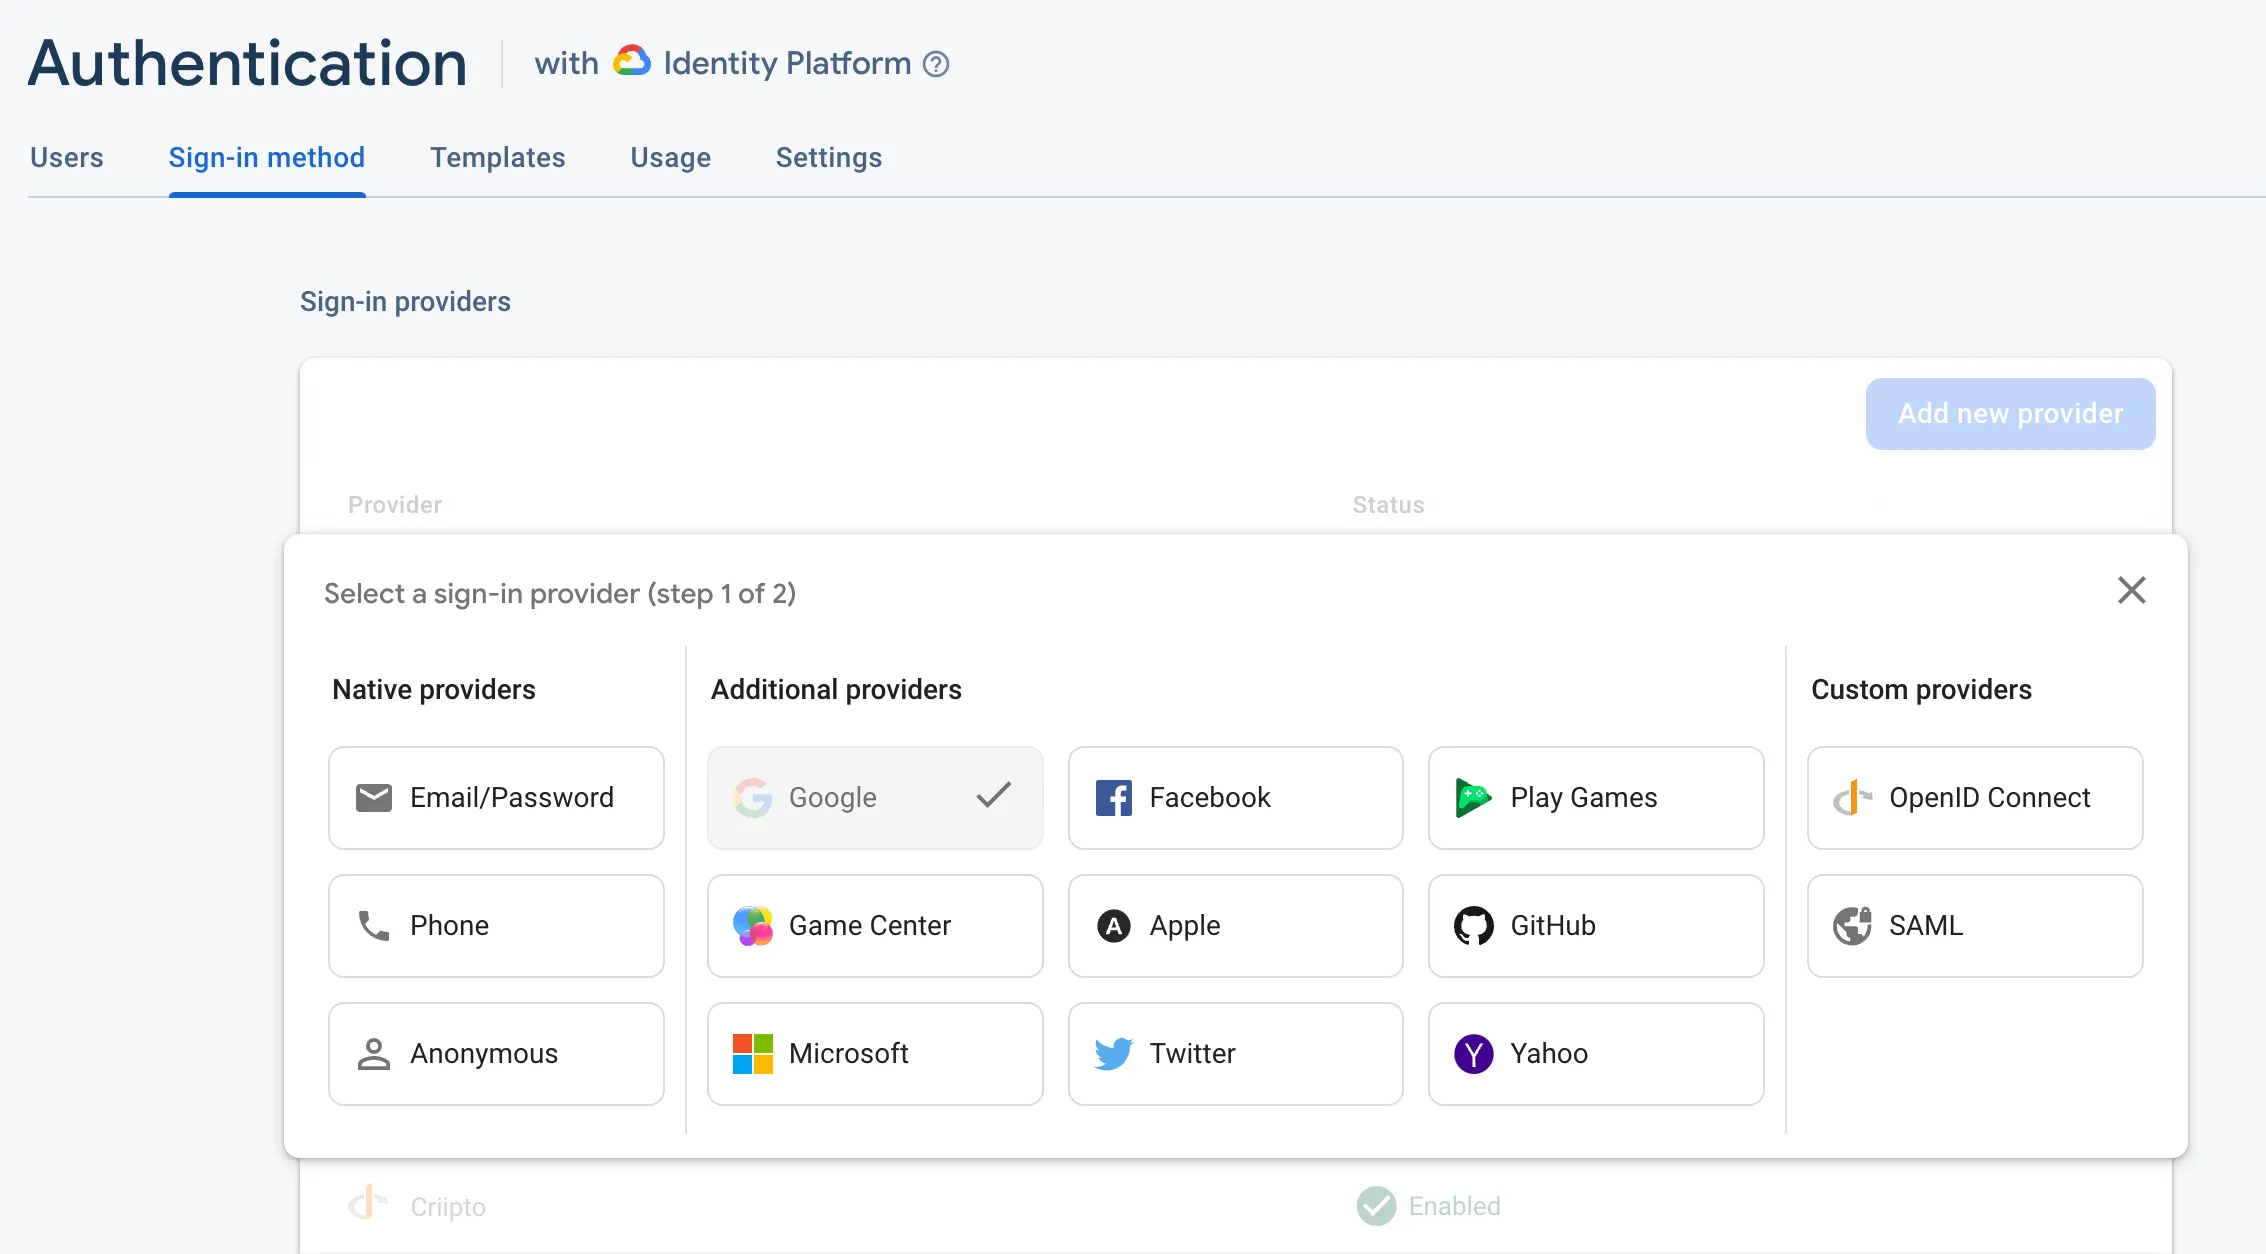This screenshot has width=2266, height=1254.
Task: Click the SAML globe lock icon
Action: click(1853, 926)
